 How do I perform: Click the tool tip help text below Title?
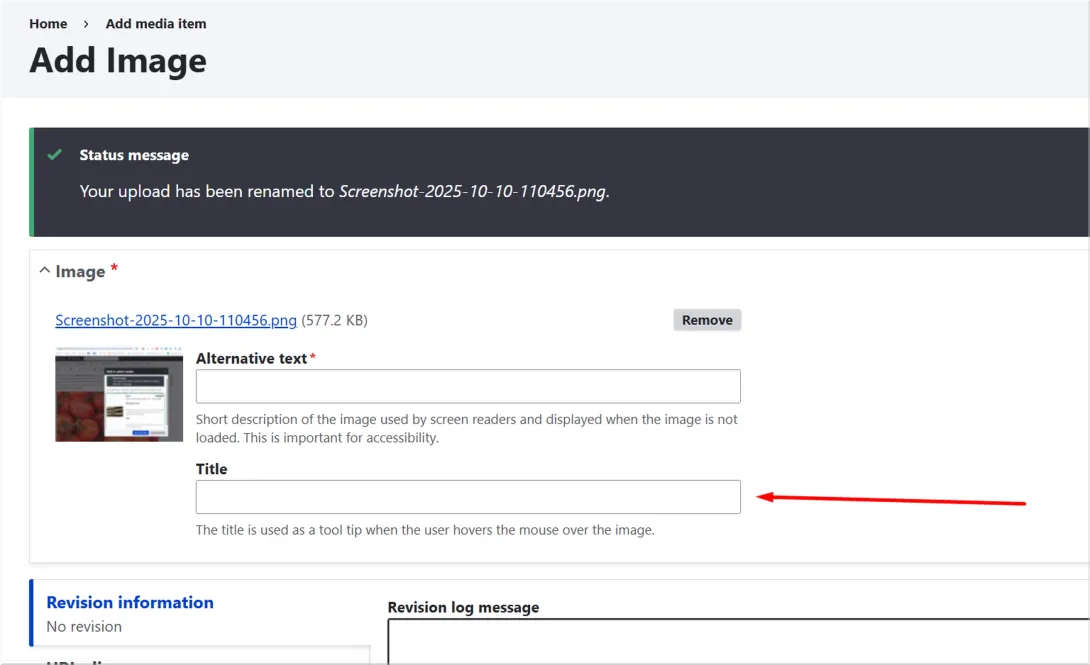pos(425,530)
